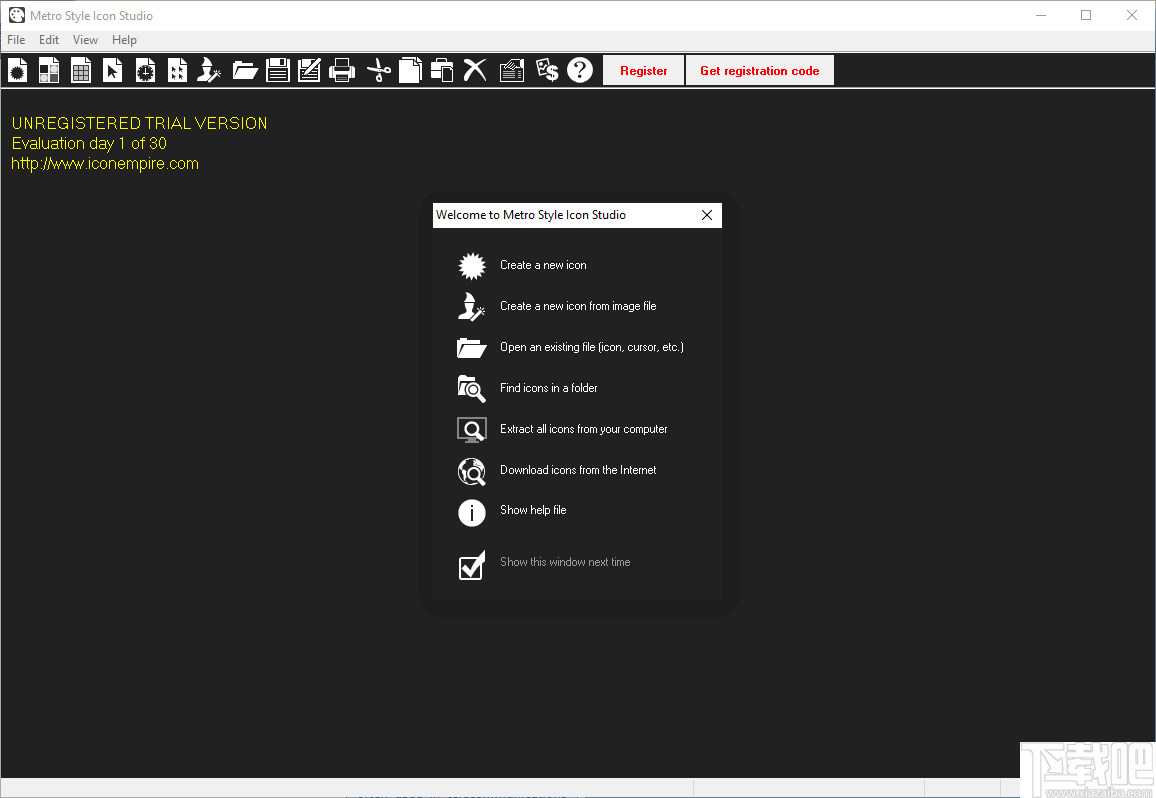Viewport: 1156px width, 798px height.
Task: Open help with the question mark icon
Action: click(x=580, y=70)
